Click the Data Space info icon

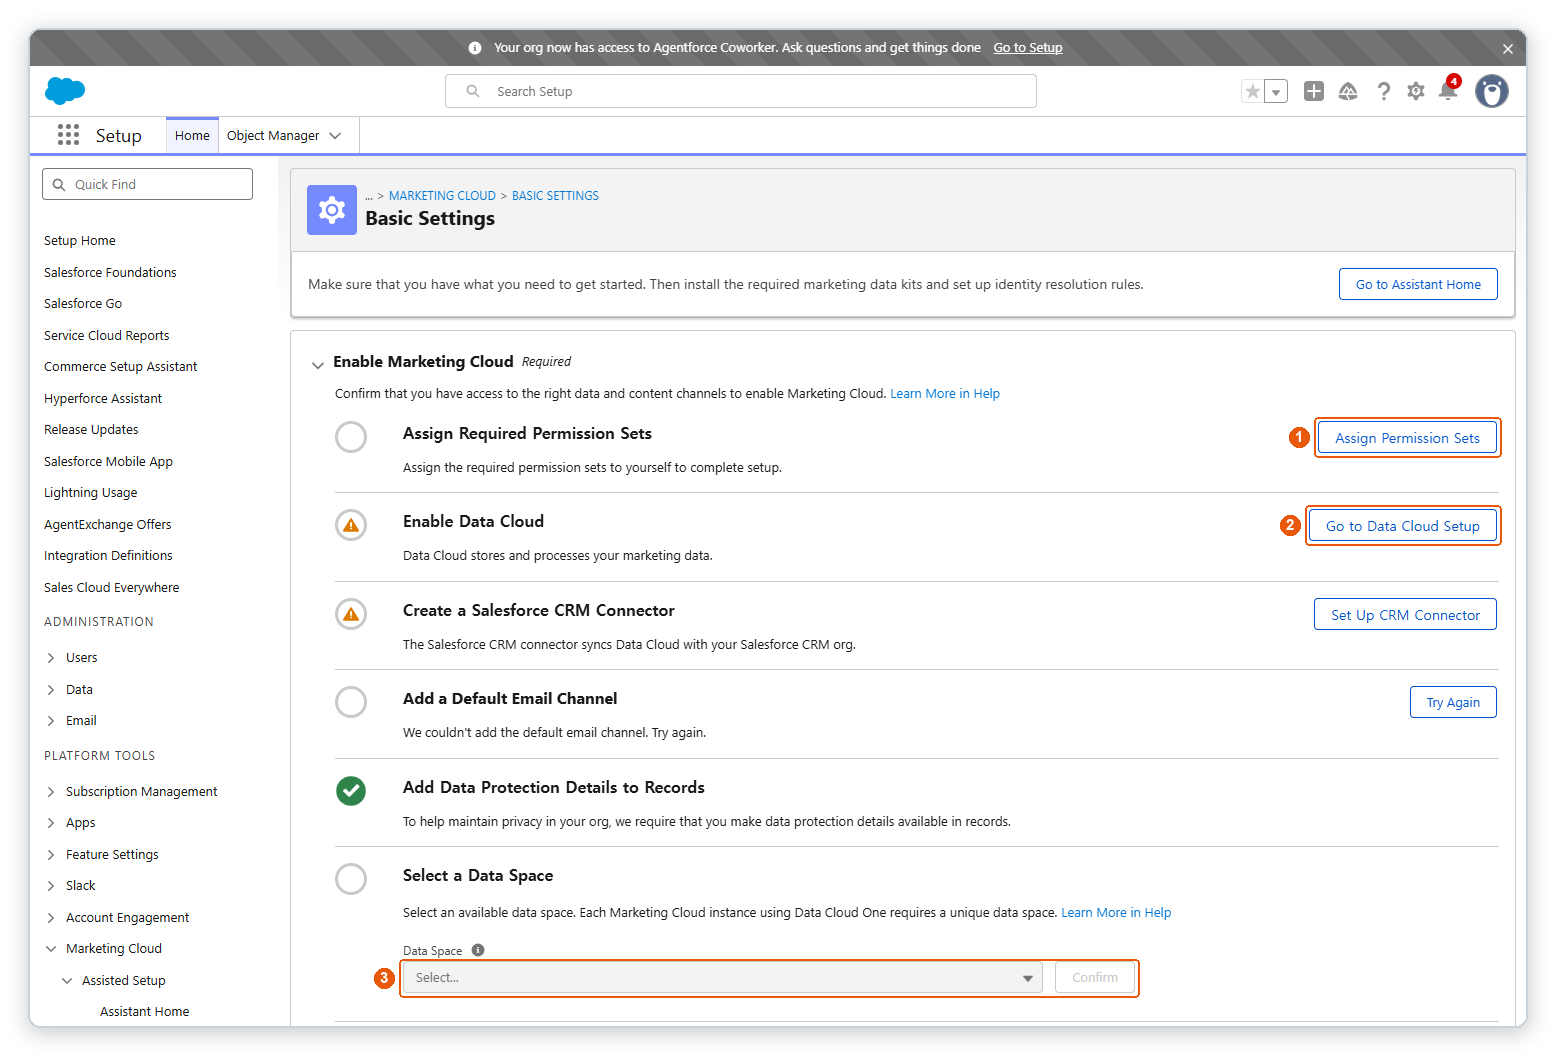478,950
